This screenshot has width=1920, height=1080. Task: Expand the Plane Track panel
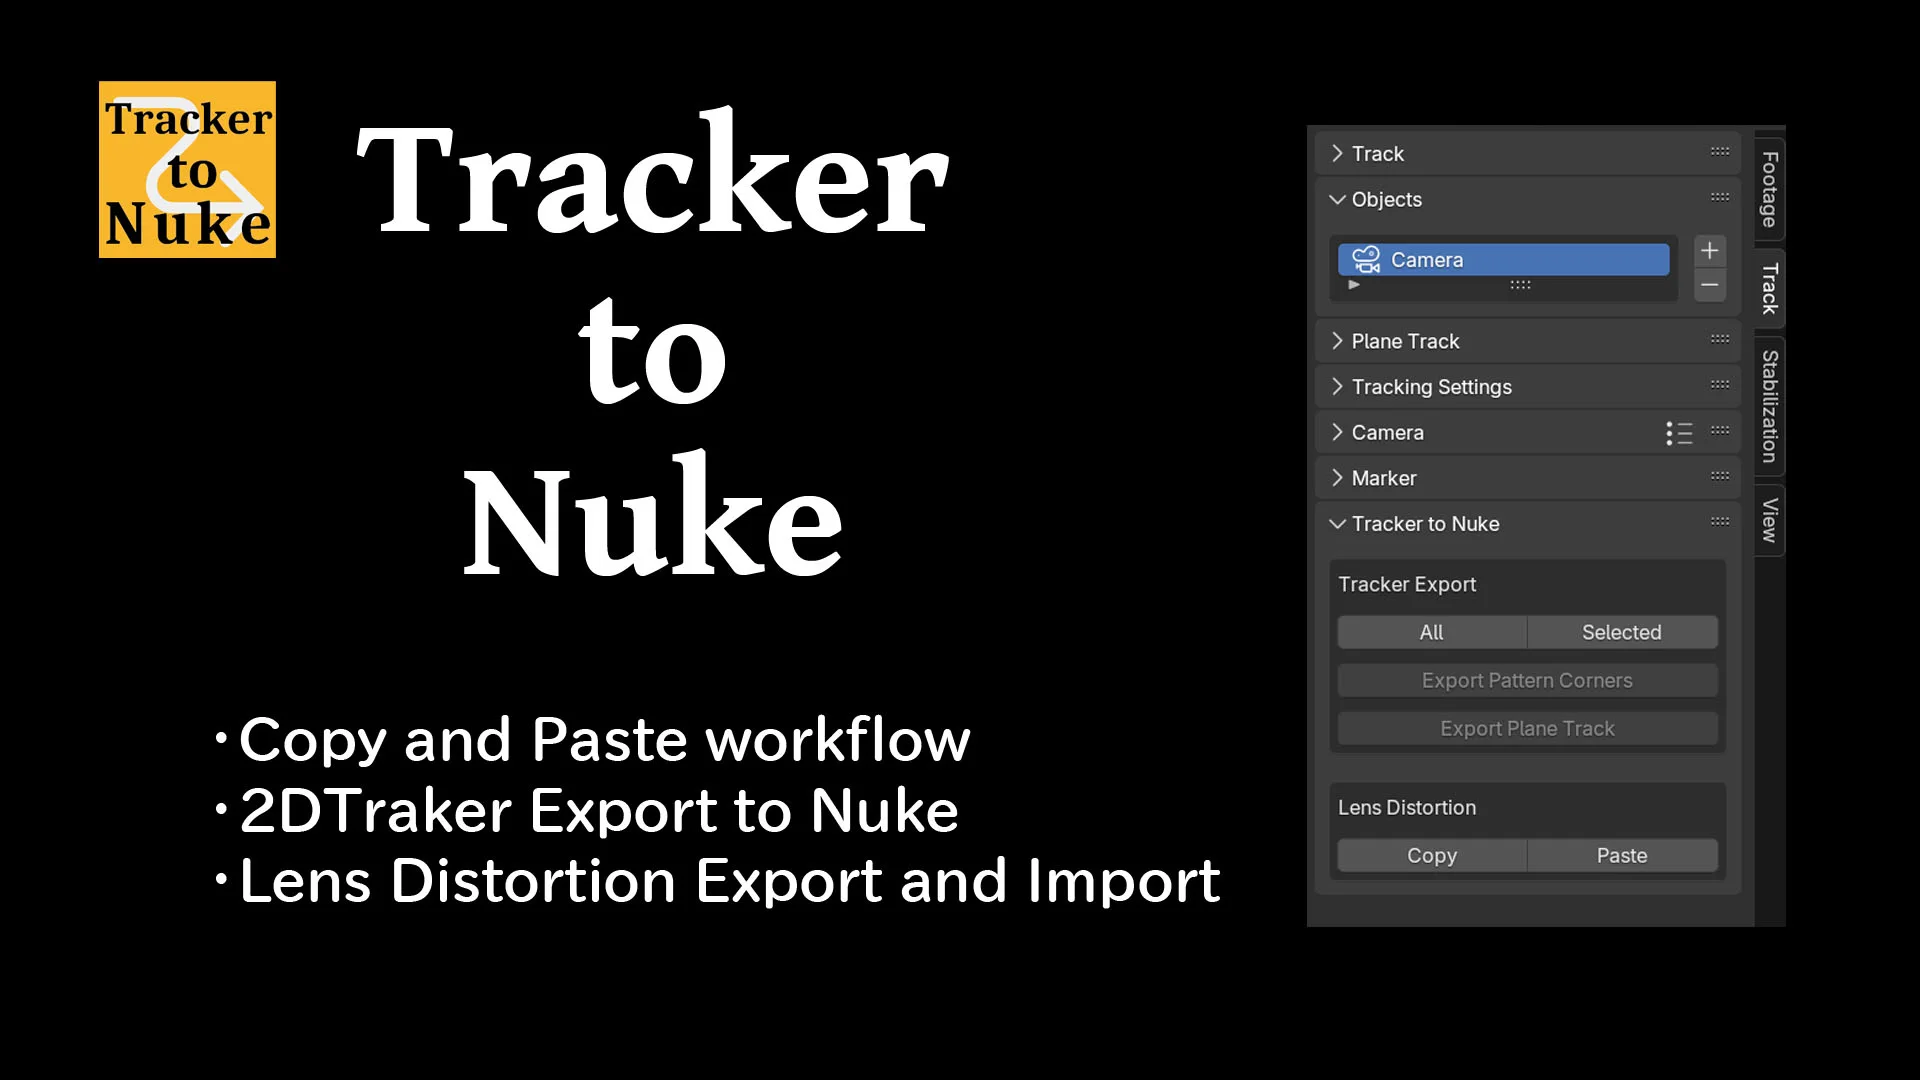(1337, 341)
